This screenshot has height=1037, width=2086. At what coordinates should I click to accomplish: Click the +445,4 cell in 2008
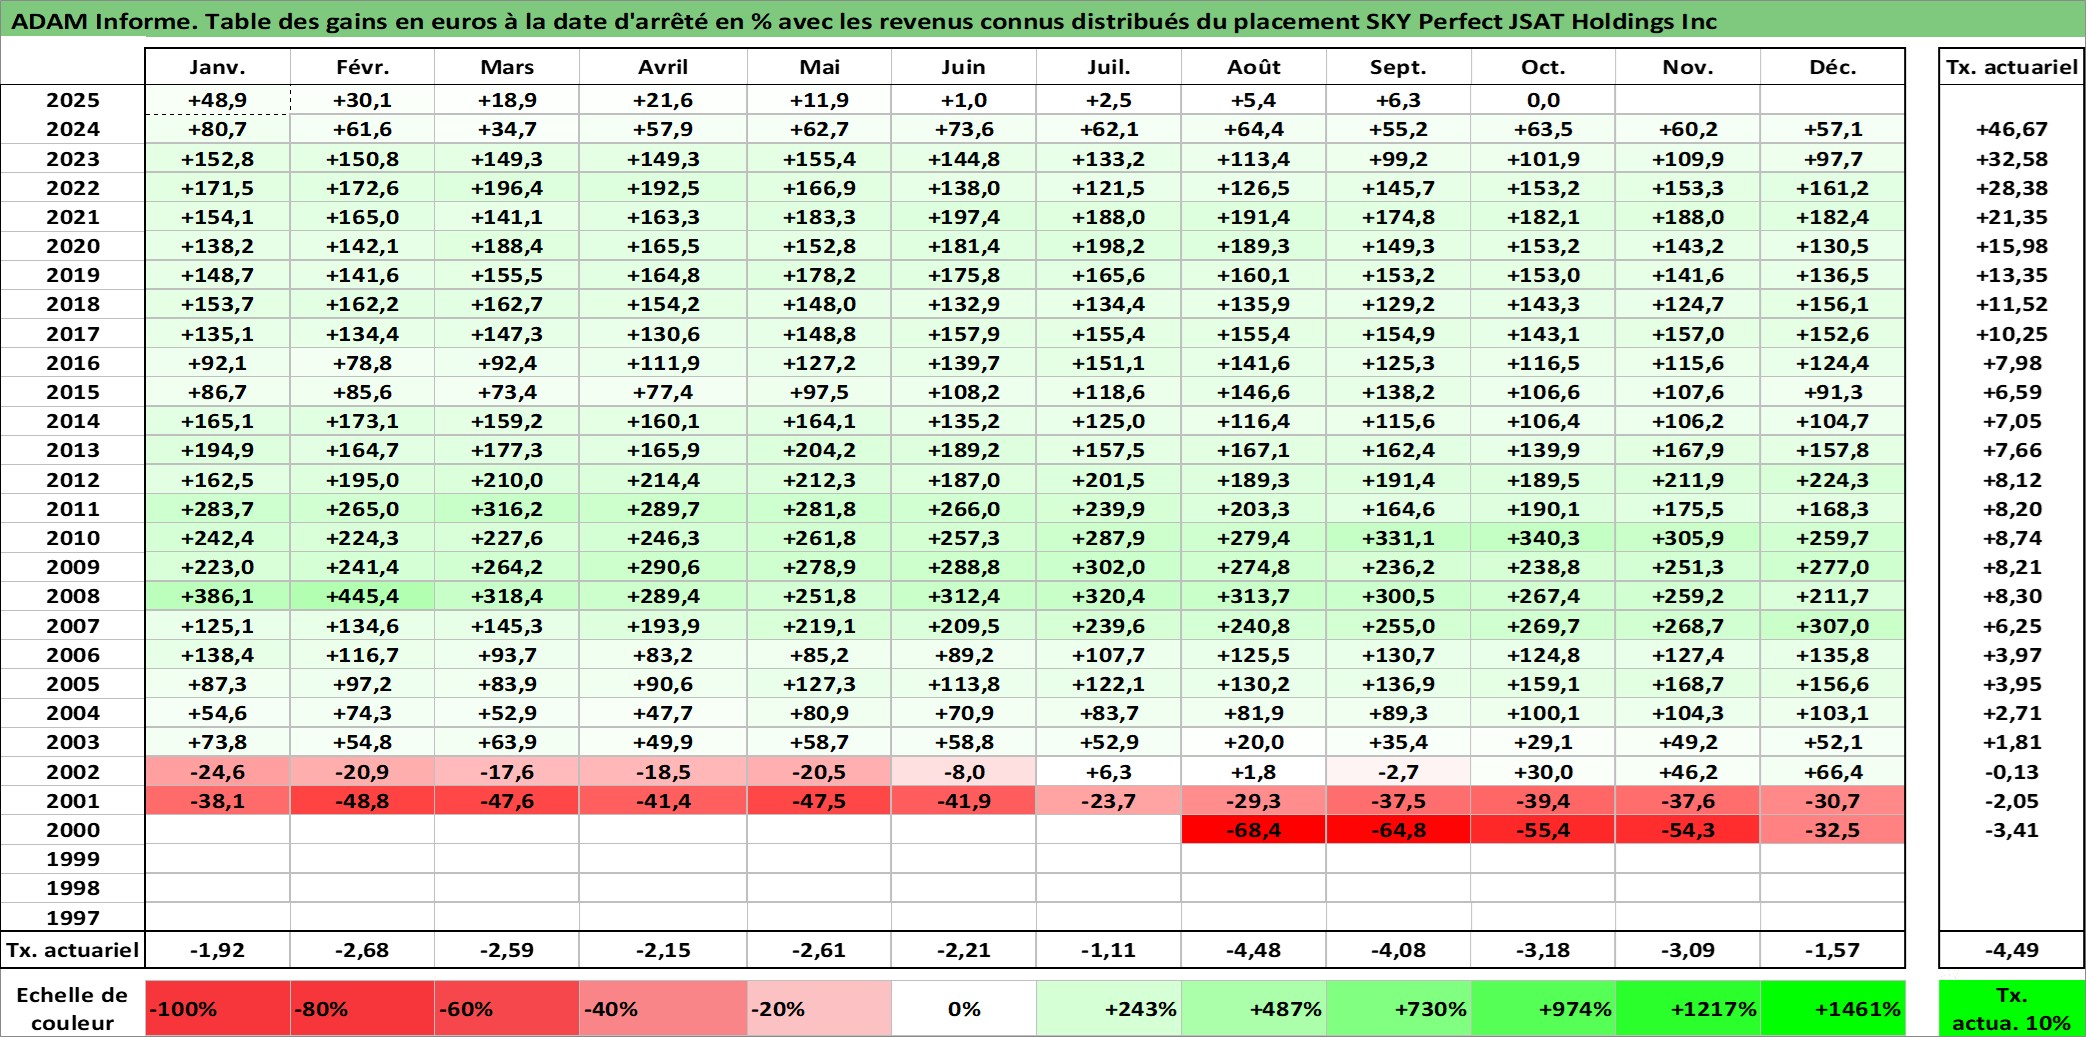(x=362, y=596)
